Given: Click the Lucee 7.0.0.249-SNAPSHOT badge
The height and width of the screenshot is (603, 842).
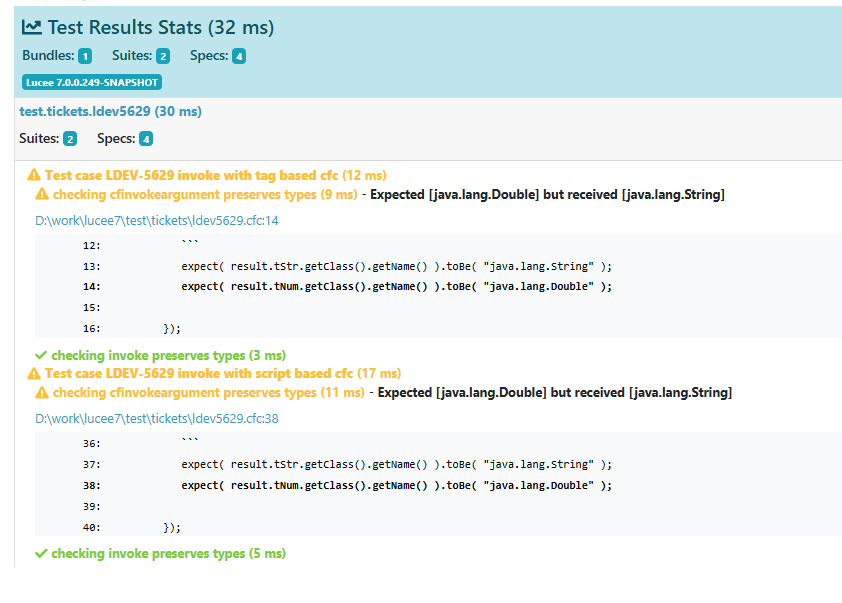Looking at the screenshot, I should pos(92,82).
